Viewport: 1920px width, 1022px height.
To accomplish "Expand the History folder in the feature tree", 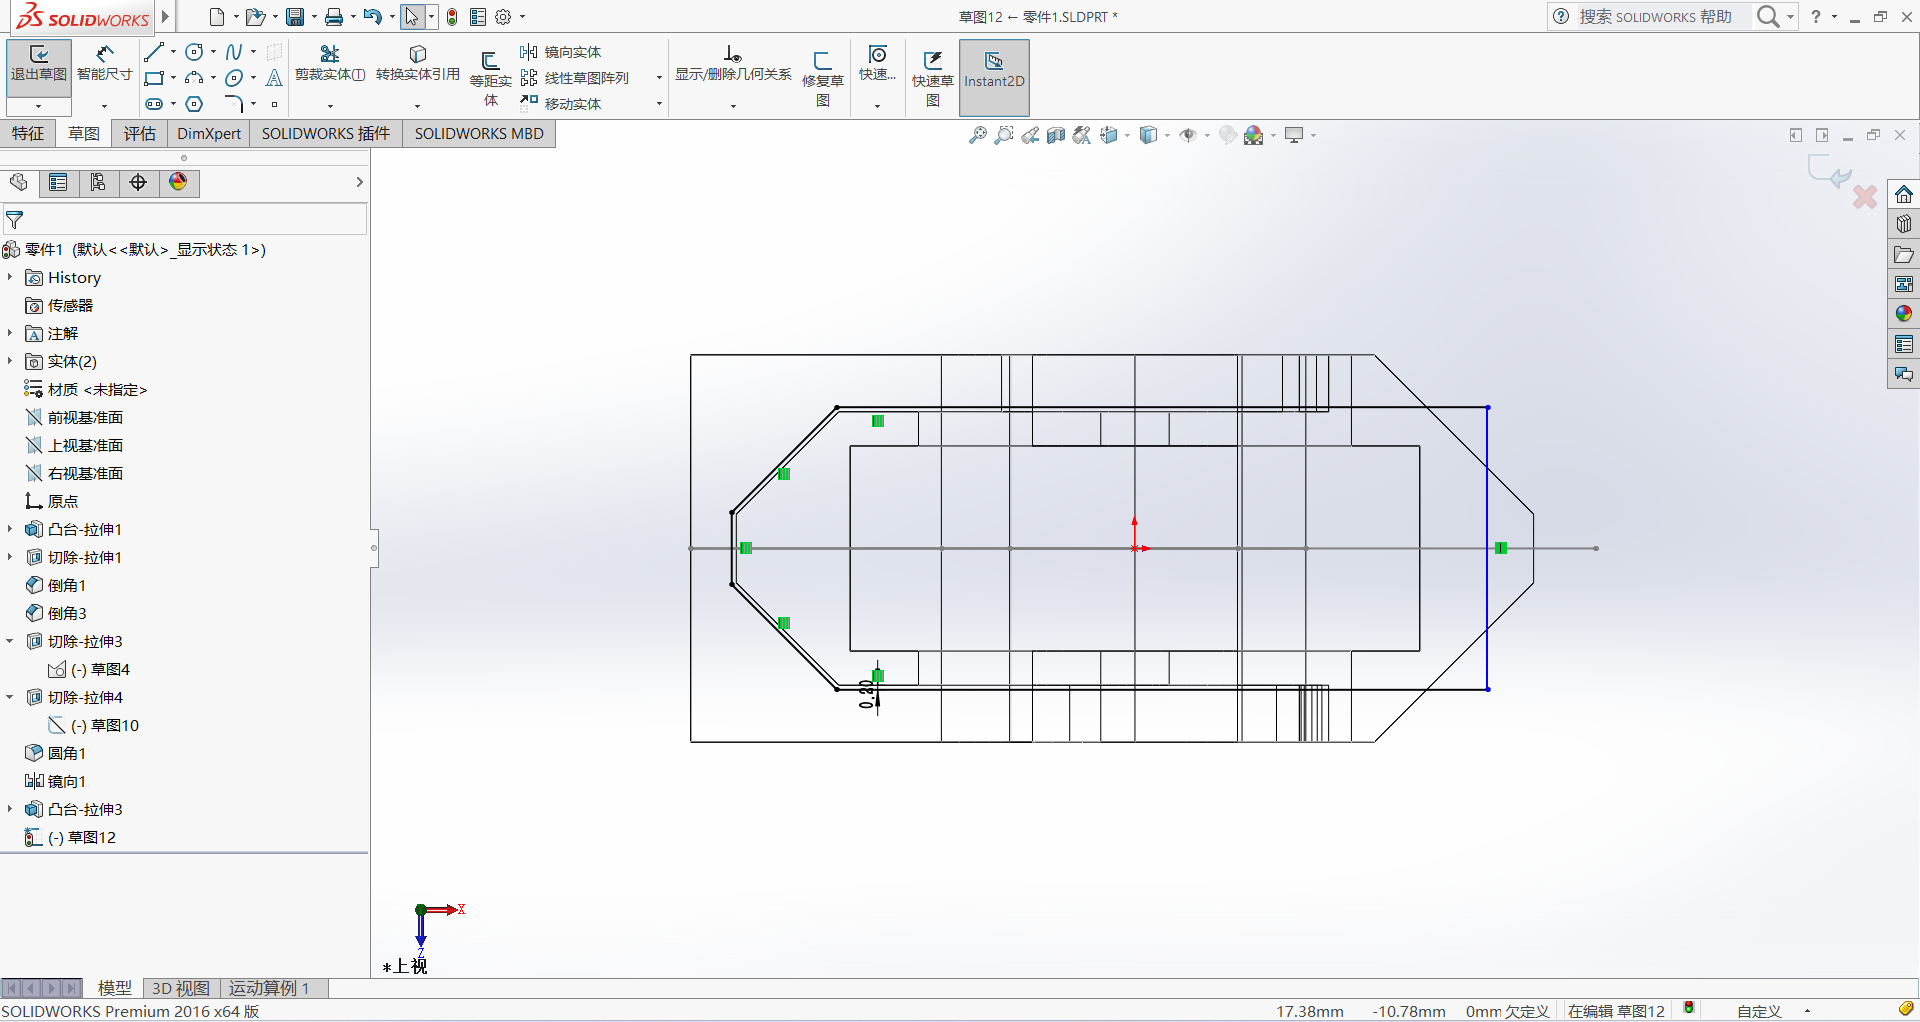I will pos(10,277).
